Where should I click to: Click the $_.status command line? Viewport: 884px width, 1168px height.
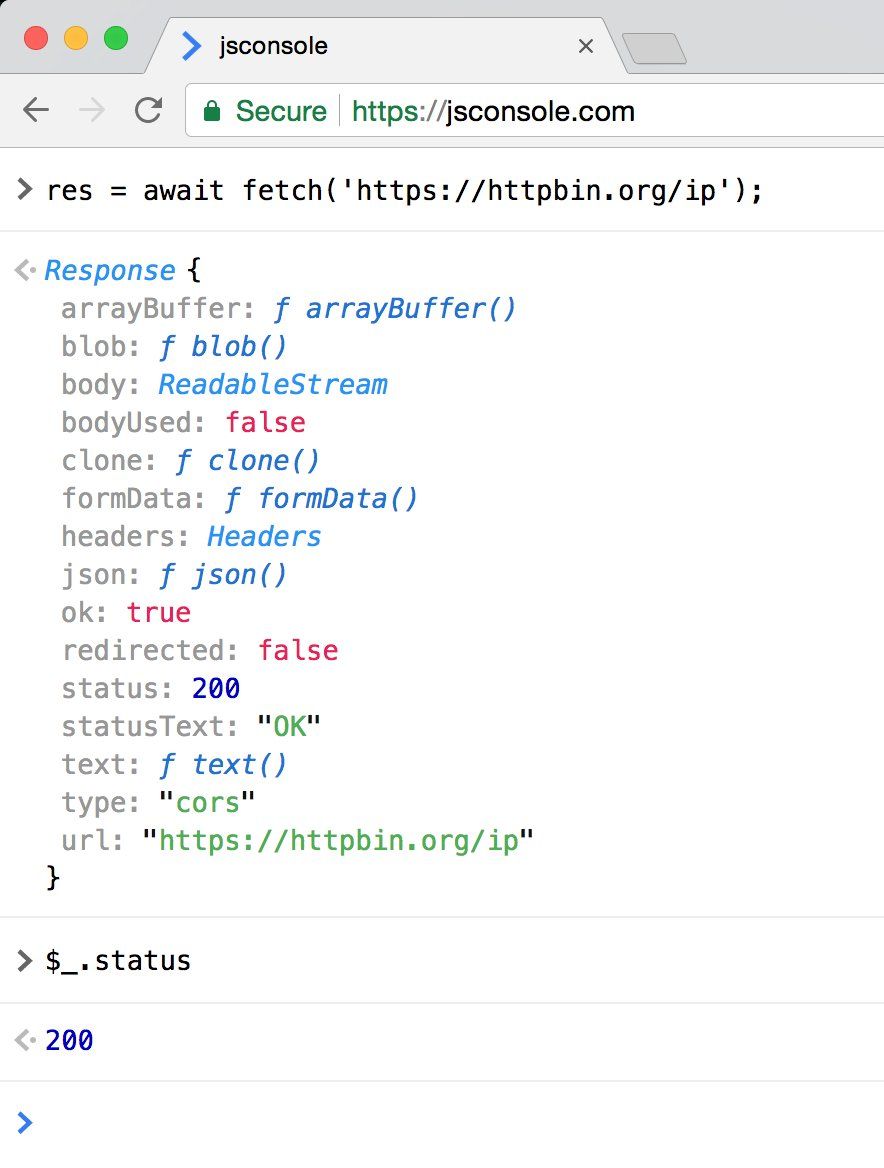tap(118, 961)
